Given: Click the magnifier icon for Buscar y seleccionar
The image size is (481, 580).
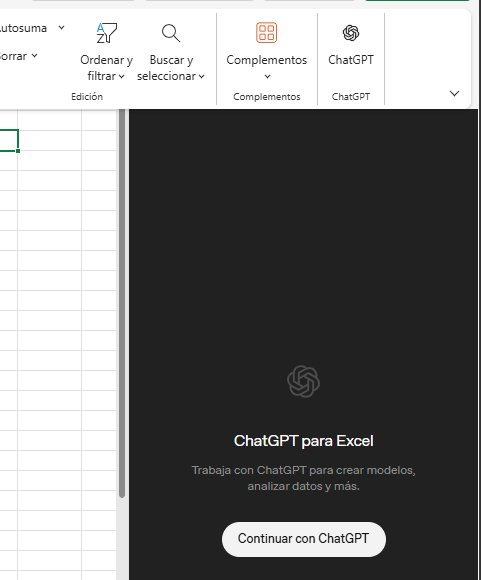Looking at the screenshot, I should pos(171,33).
